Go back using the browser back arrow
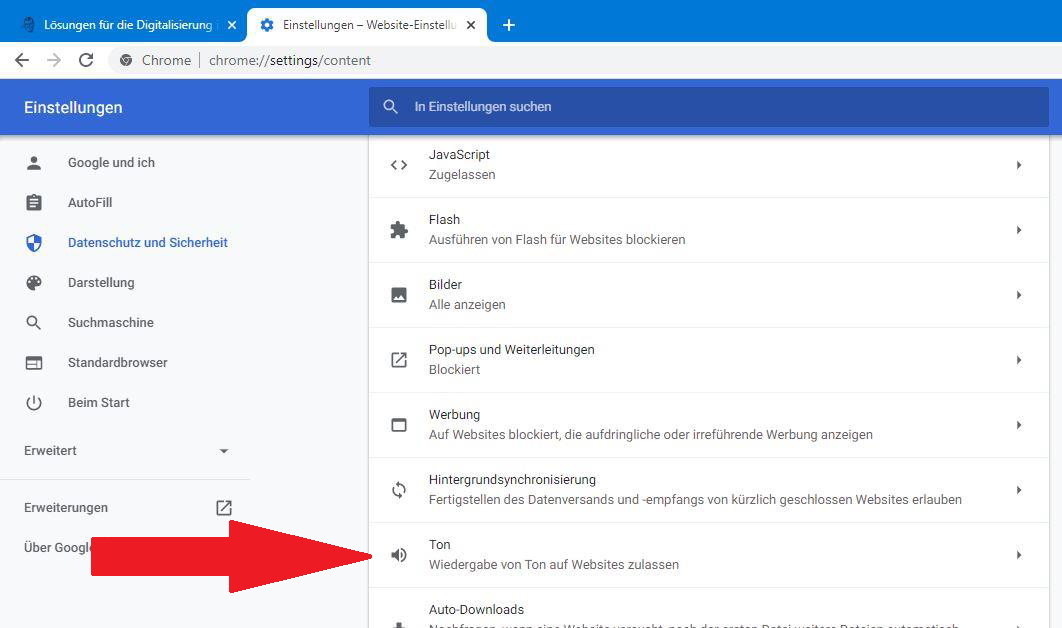Screen dimensions: 1062x628 (22, 60)
